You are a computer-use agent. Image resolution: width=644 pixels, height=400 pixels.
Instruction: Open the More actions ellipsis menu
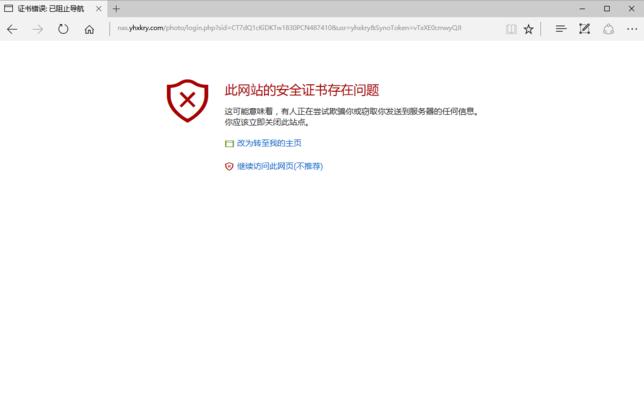pos(632,29)
